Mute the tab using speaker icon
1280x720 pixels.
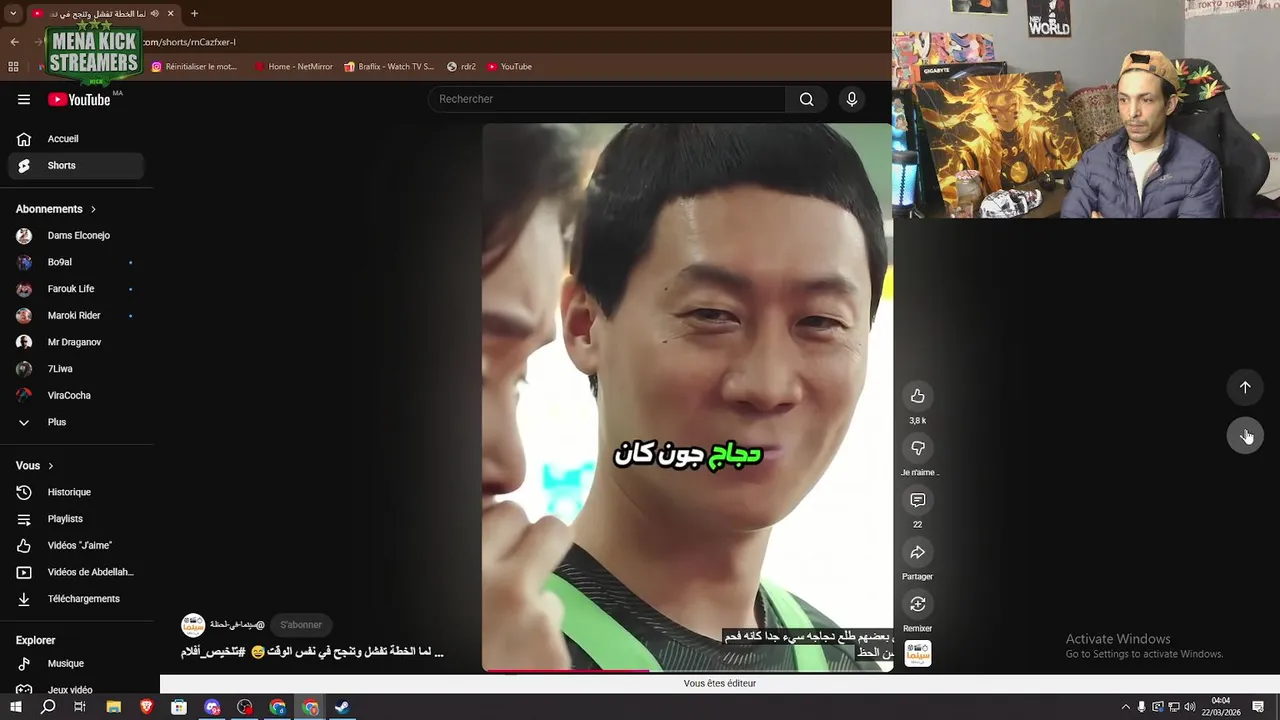pyautogui.click(x=154, y=13)
